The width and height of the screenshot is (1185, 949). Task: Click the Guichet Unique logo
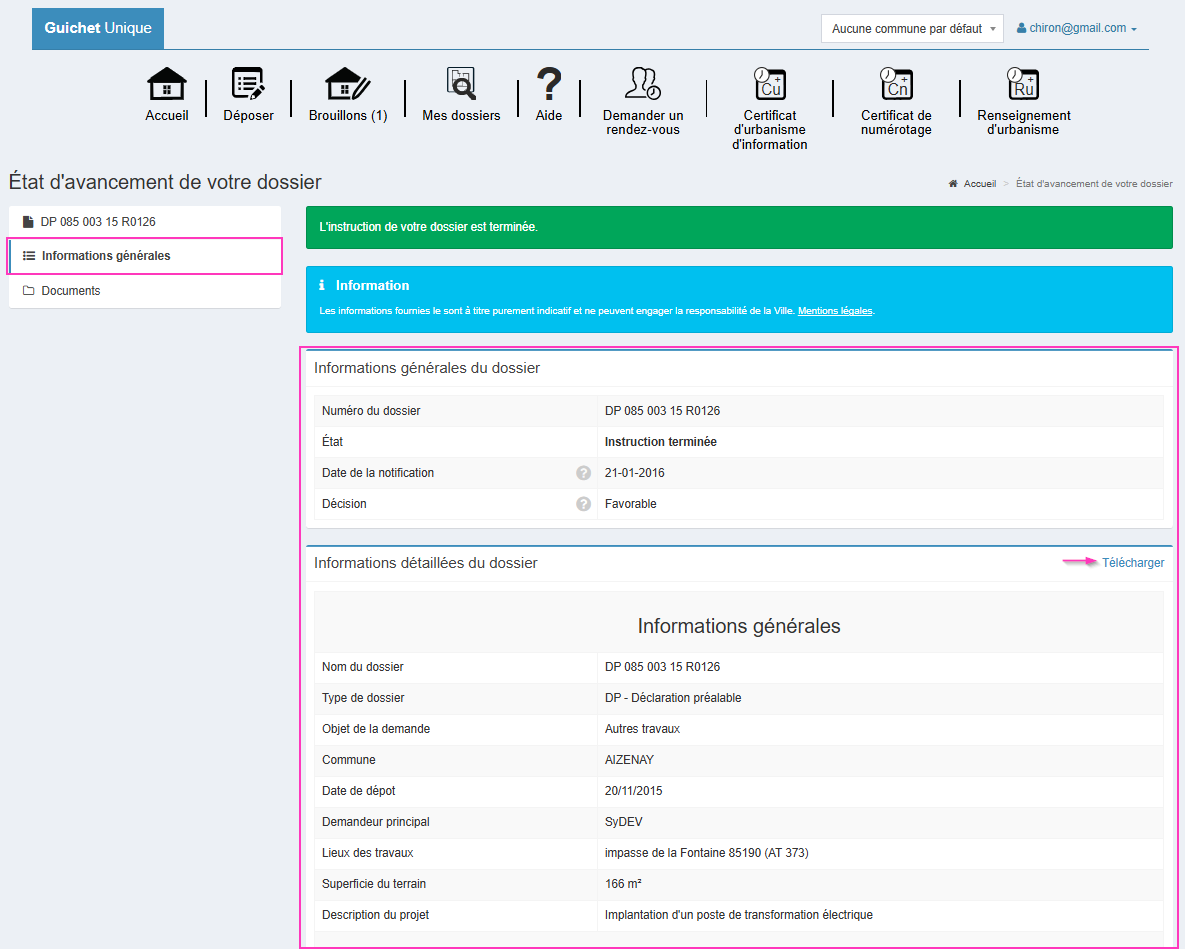[98, 29]
